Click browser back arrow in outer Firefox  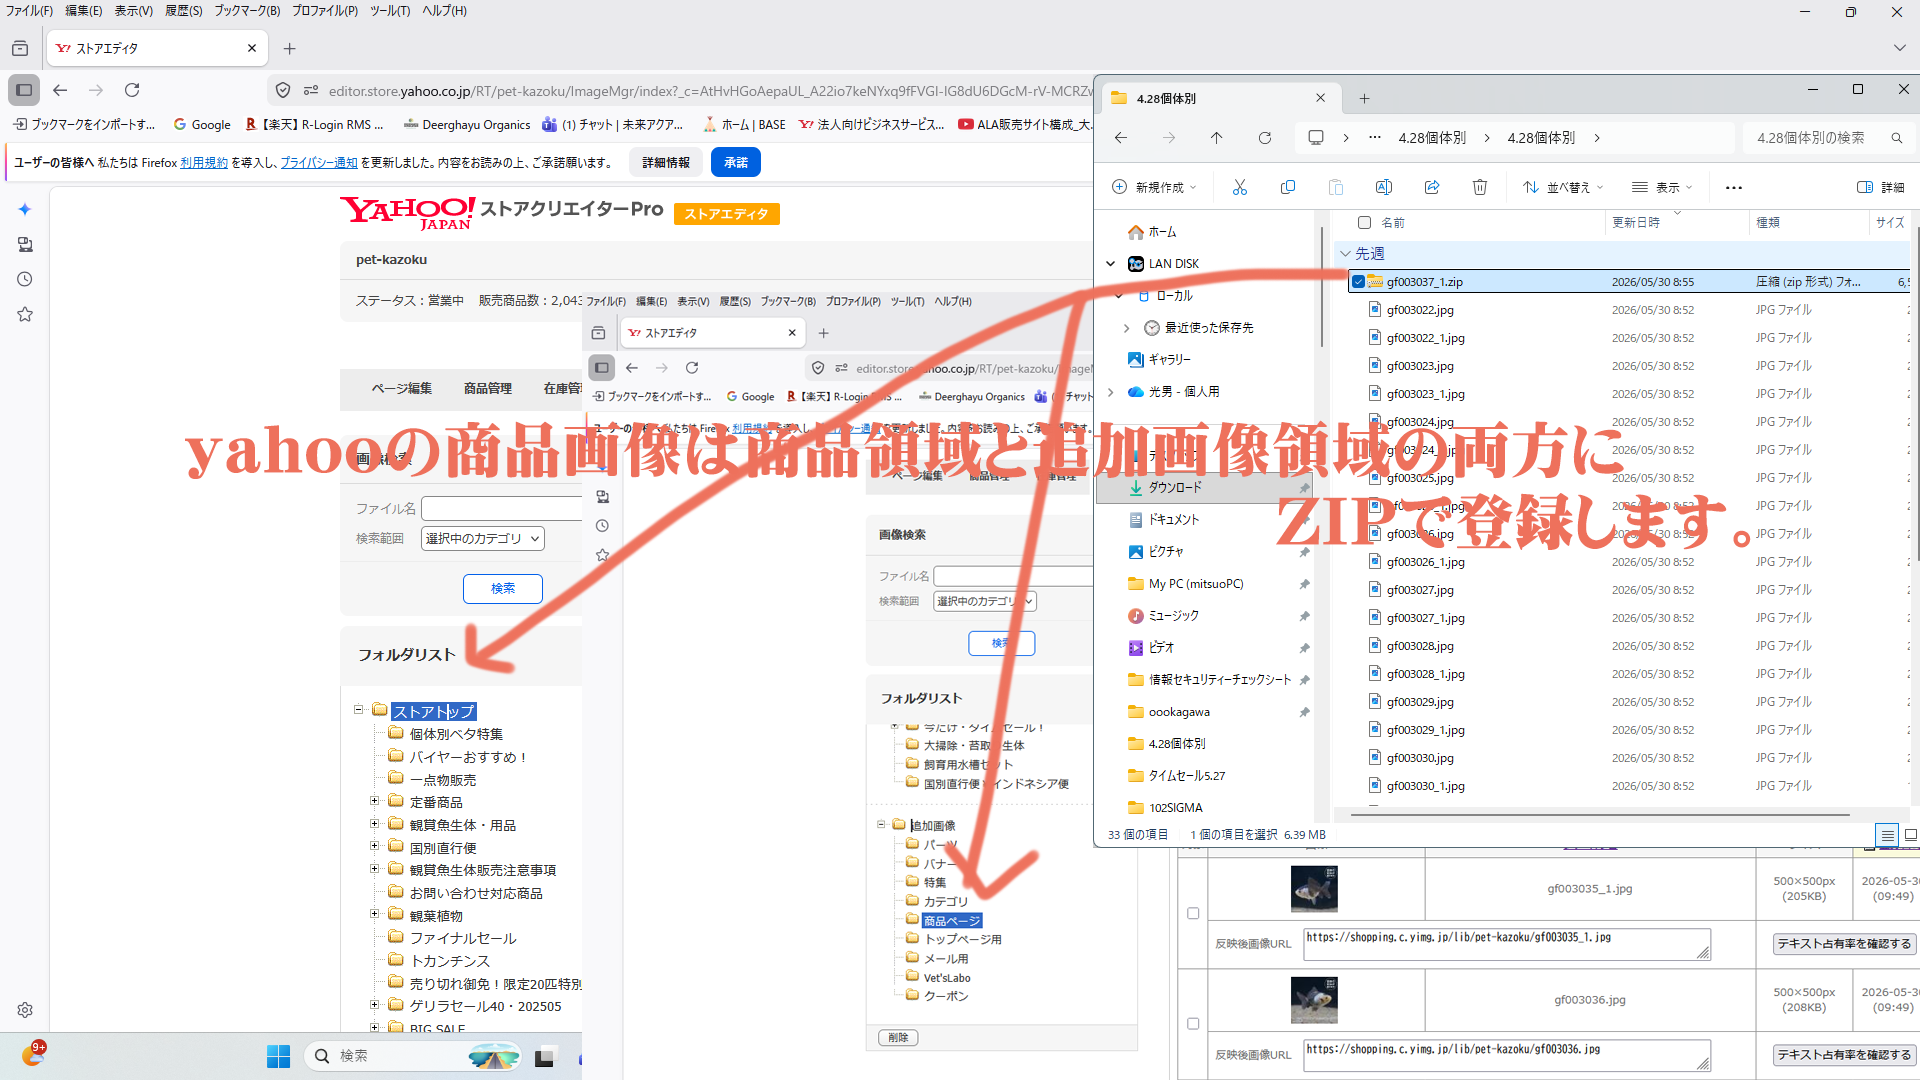point(60,90)
